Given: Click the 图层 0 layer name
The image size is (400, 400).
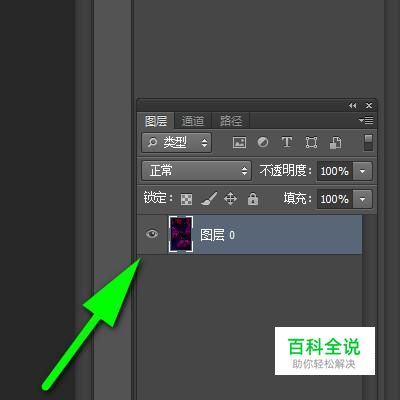Looking at the screenshot, I should click(217, 235).
